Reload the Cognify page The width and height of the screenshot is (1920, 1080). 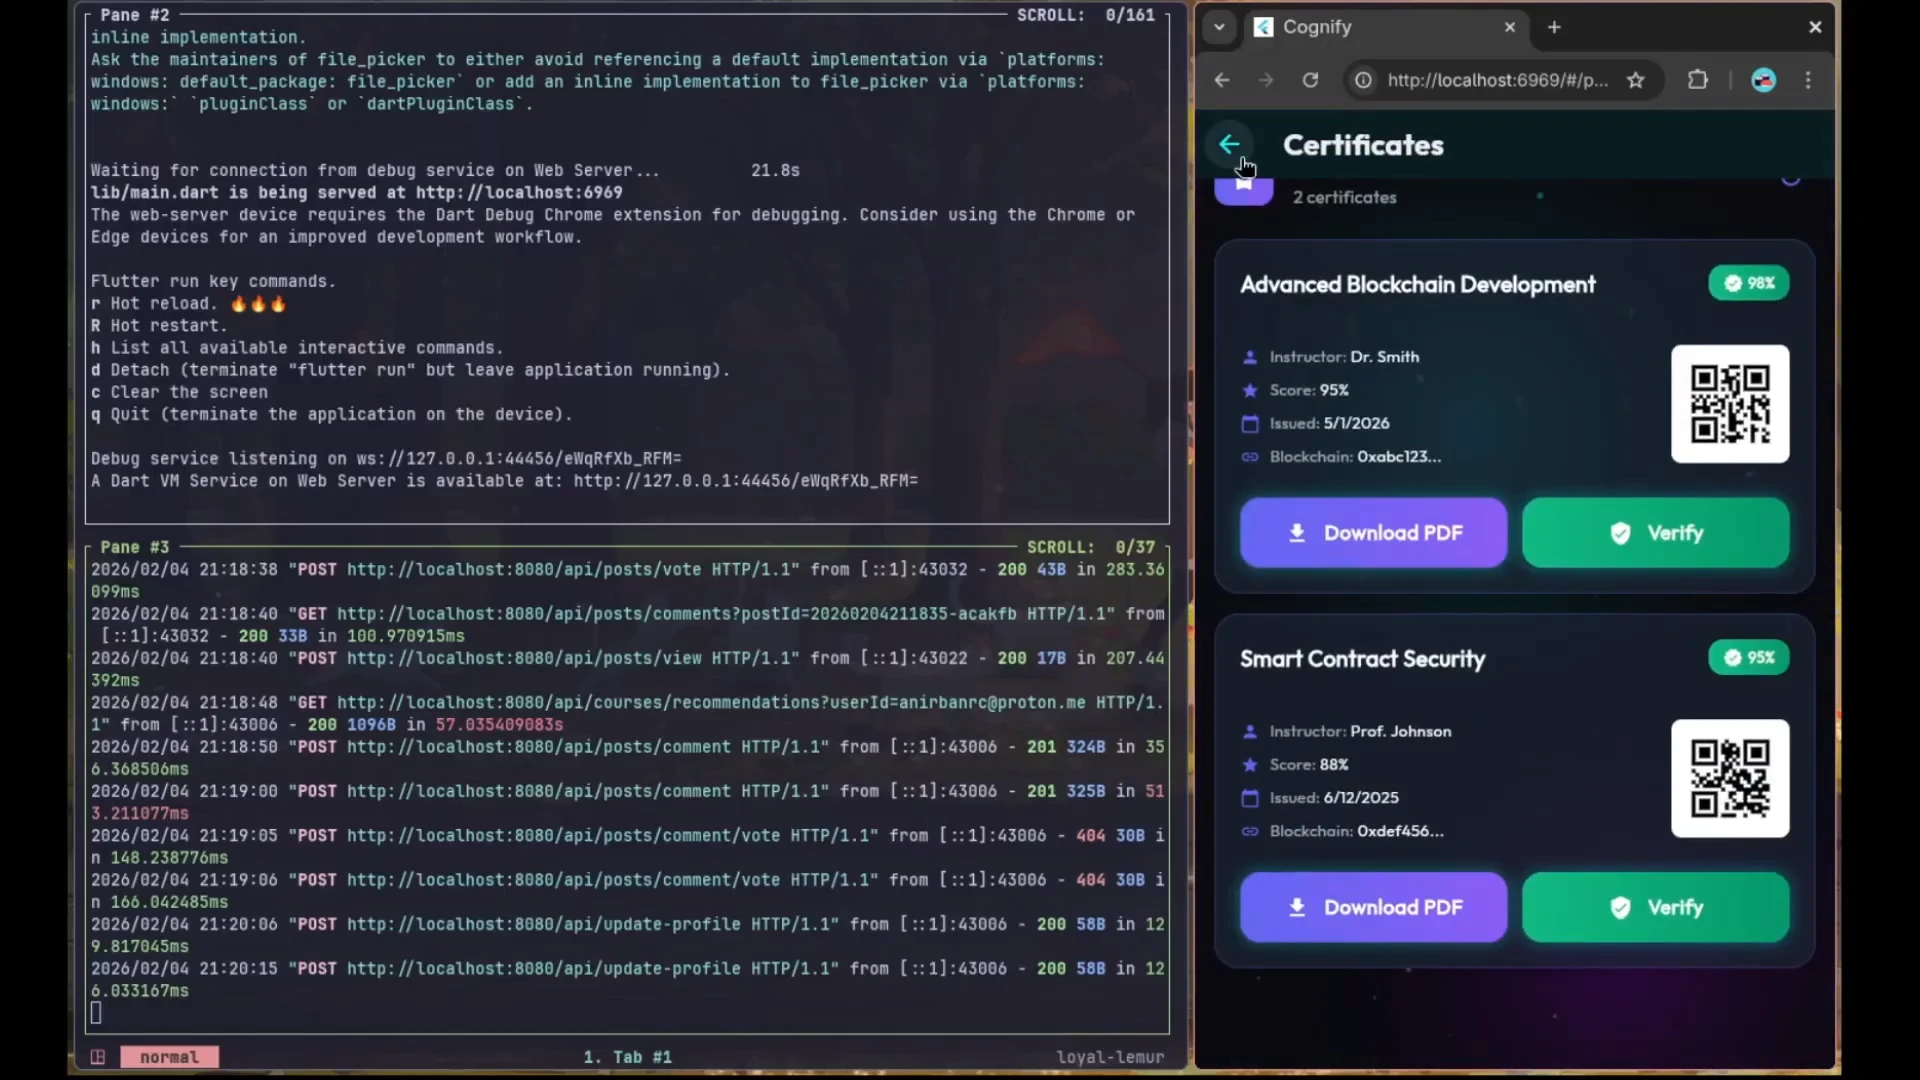tap(1310, 80)
